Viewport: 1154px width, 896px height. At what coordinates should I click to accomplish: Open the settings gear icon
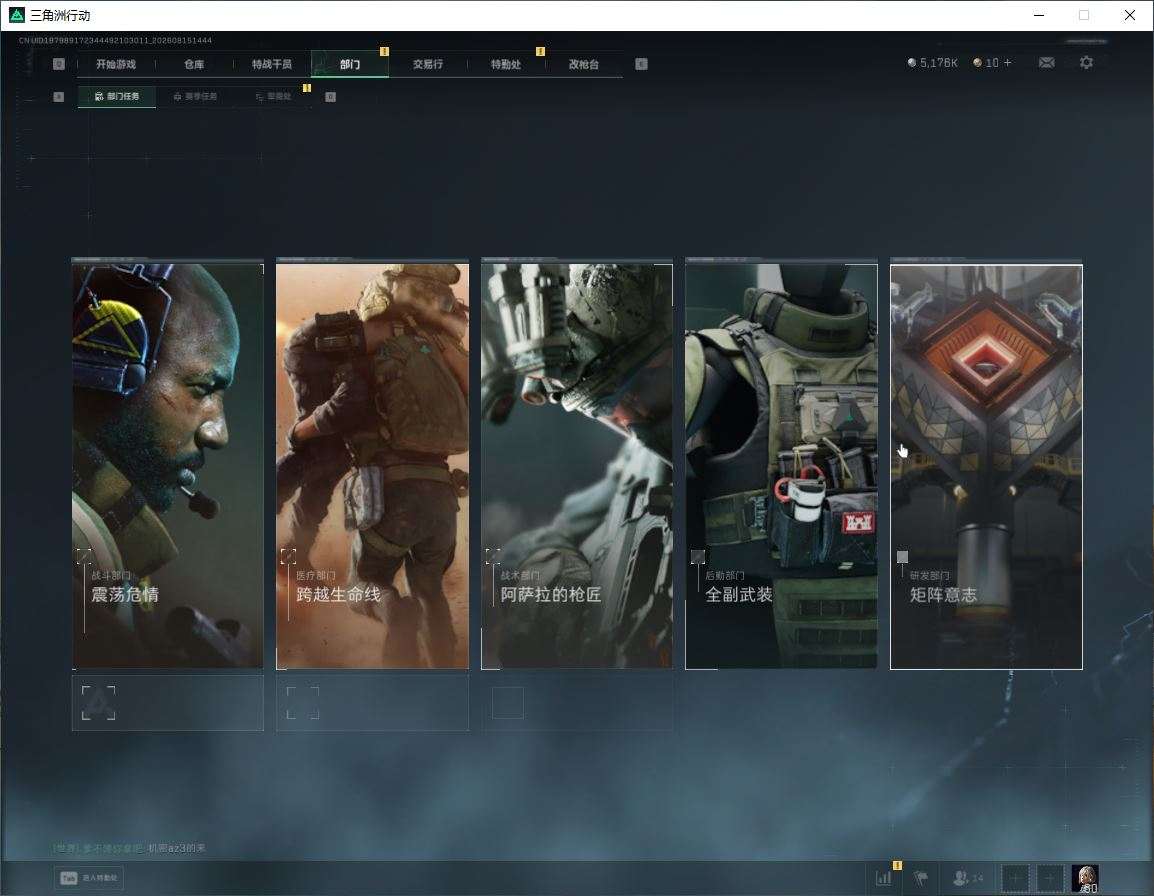pyautogui.click(x=1086, y=63)
